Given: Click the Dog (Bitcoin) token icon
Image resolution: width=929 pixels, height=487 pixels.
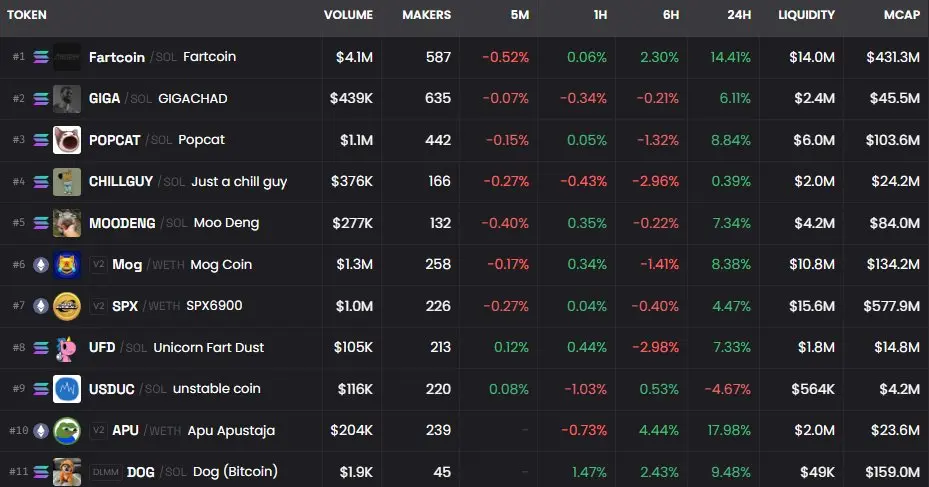Looking at the screenshot, I should (x=67, y=471).
